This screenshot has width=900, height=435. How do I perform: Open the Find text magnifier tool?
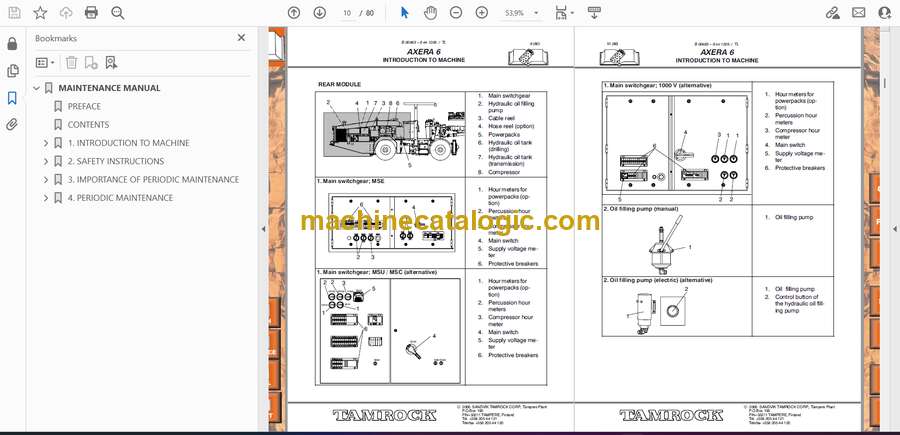pos(118,13)
